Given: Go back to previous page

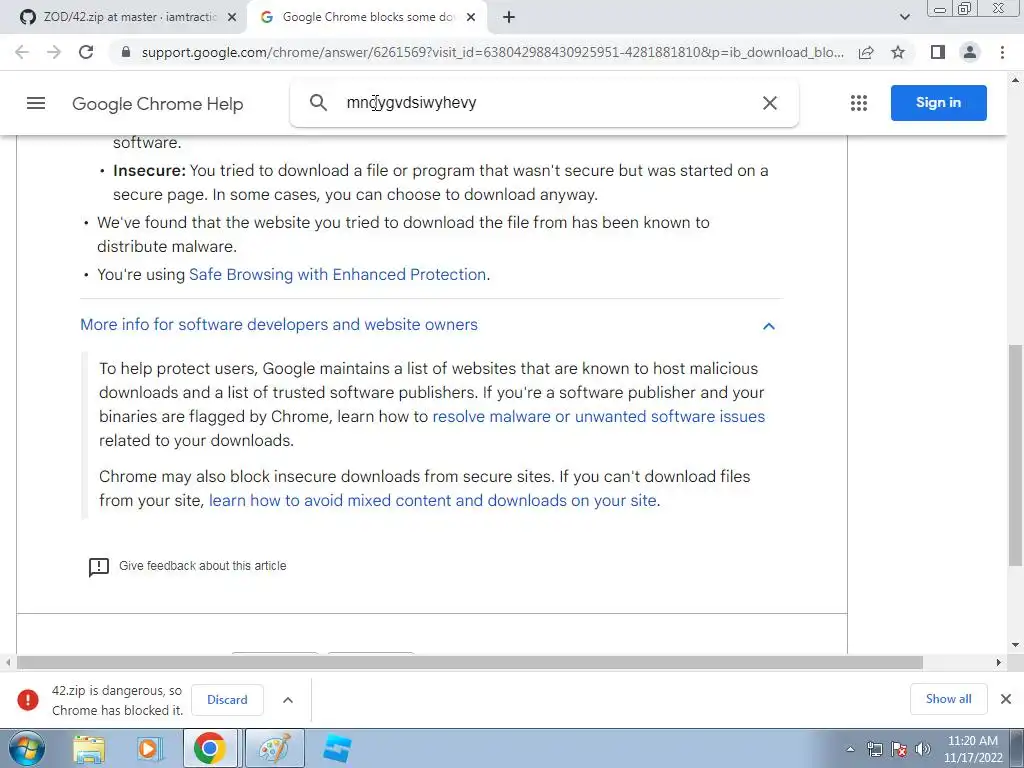Looking at the screenshot, I should (22, 52).
